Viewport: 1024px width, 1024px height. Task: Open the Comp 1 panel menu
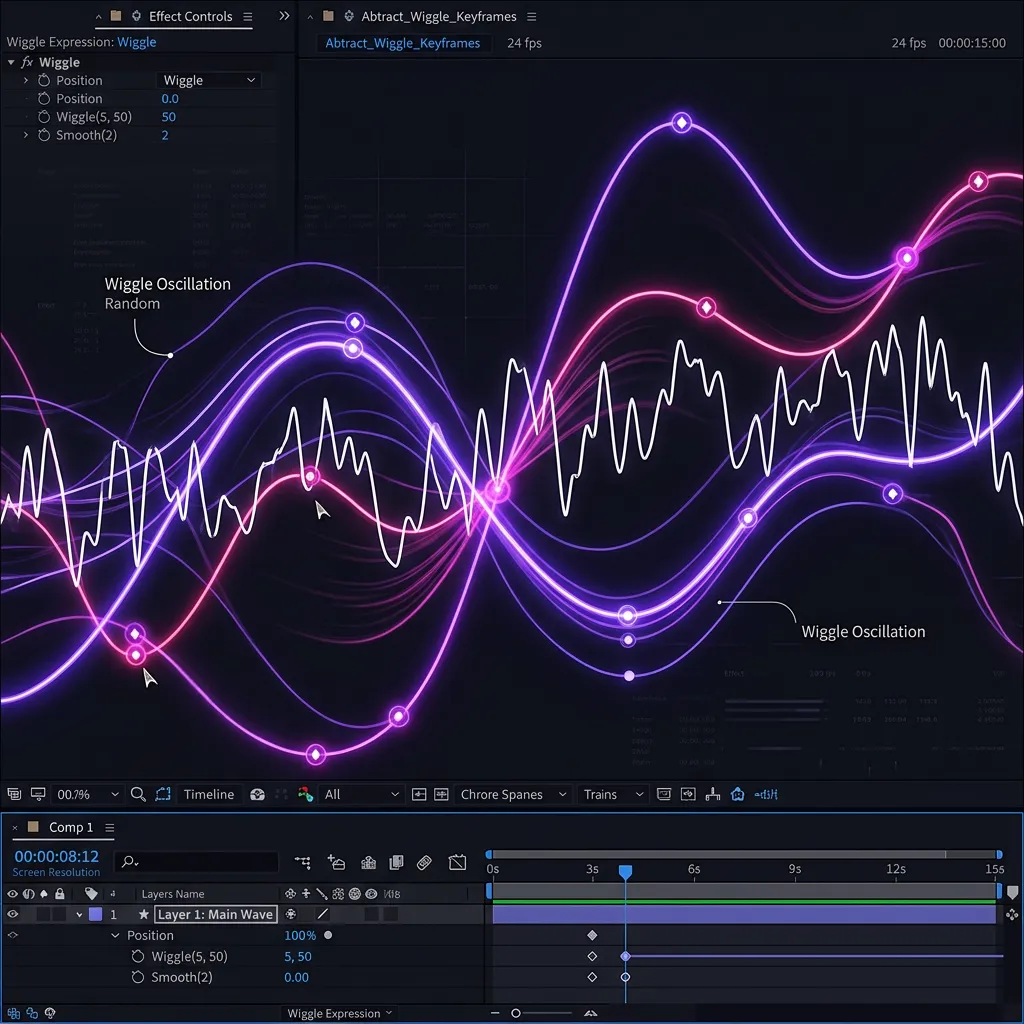coord(110,827)
